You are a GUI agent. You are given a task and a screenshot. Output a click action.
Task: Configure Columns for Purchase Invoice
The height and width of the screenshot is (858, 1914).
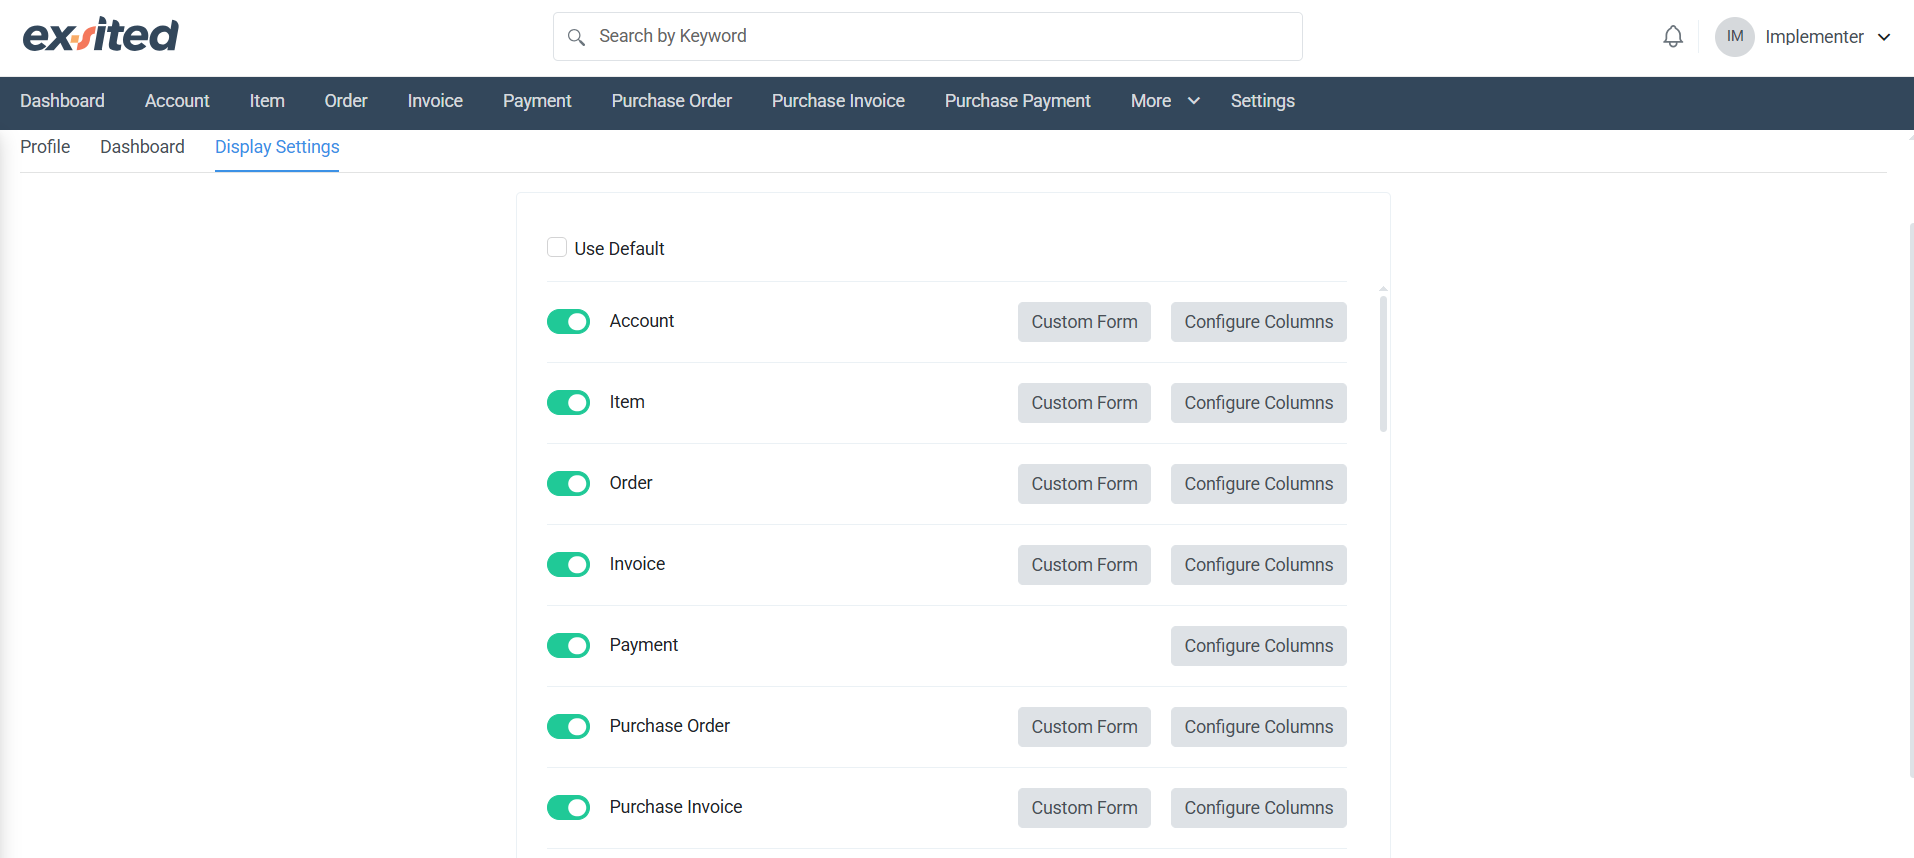1259,808
